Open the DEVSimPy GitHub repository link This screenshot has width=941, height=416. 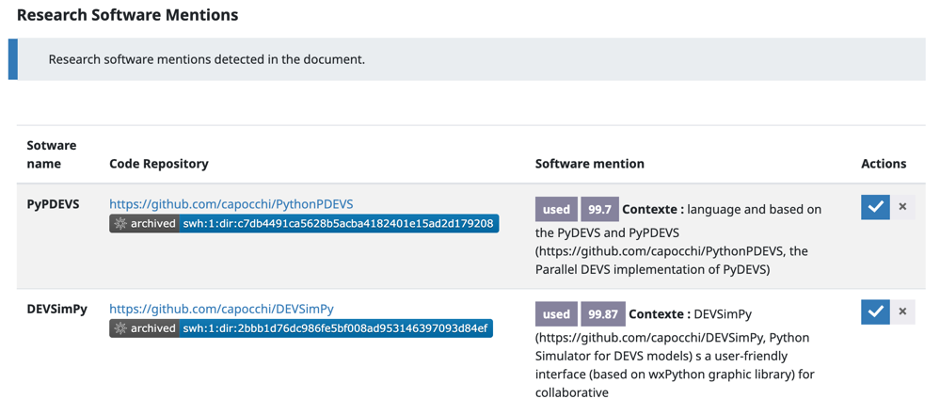221,309
